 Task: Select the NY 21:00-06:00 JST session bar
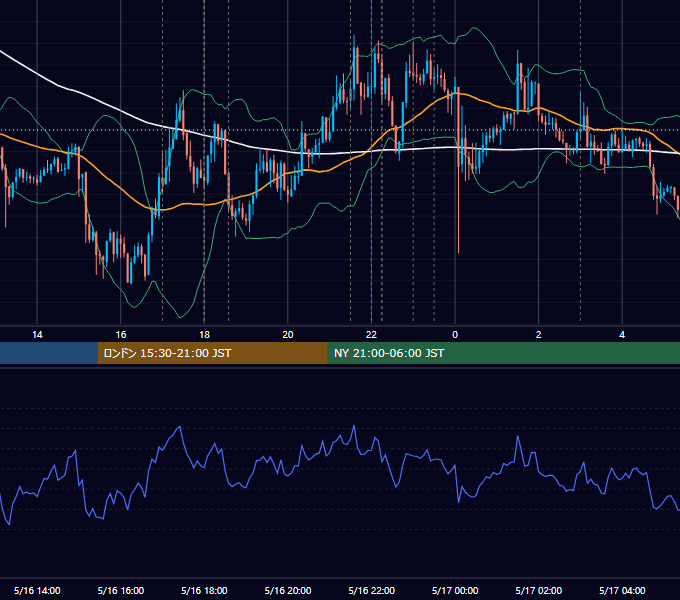click(x=503, y=353)
